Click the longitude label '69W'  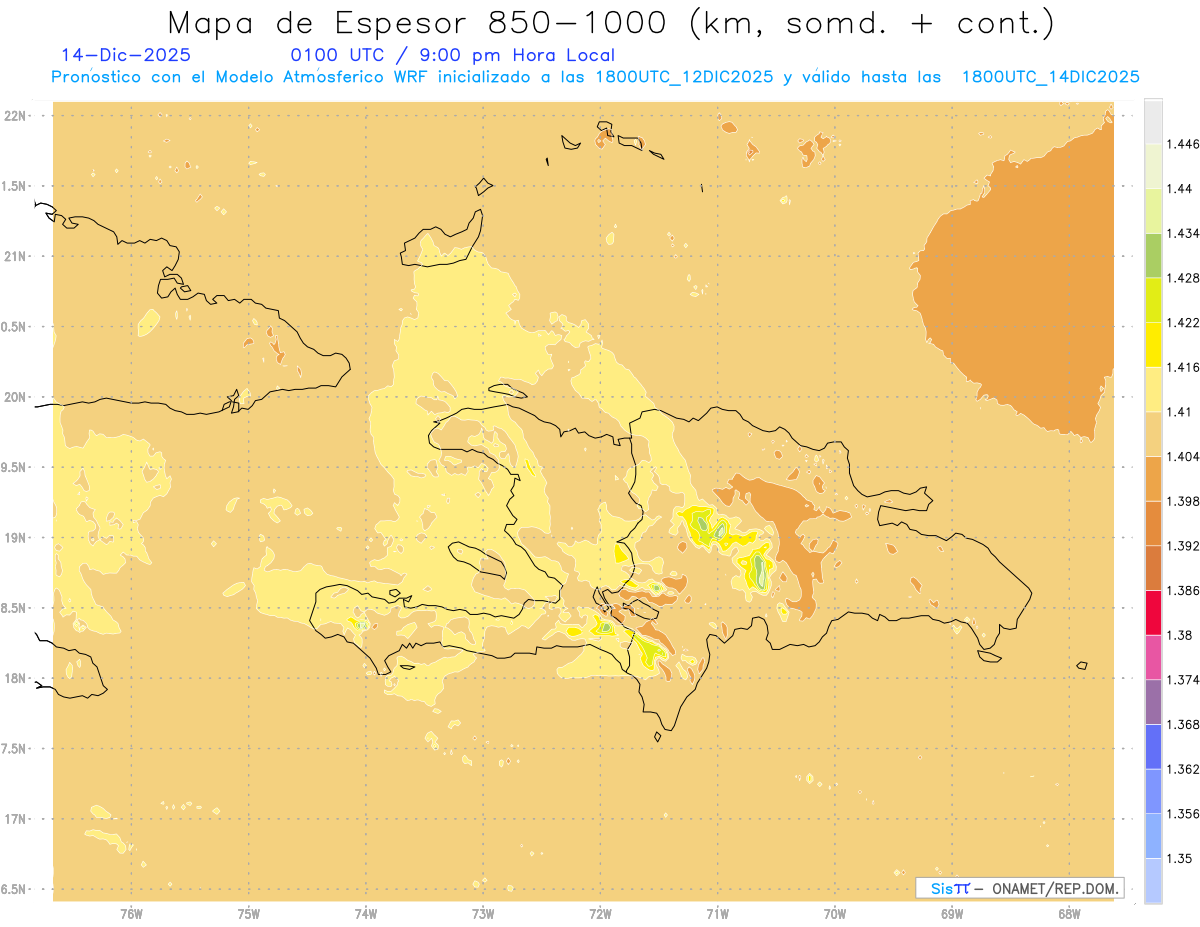[952, 914]
